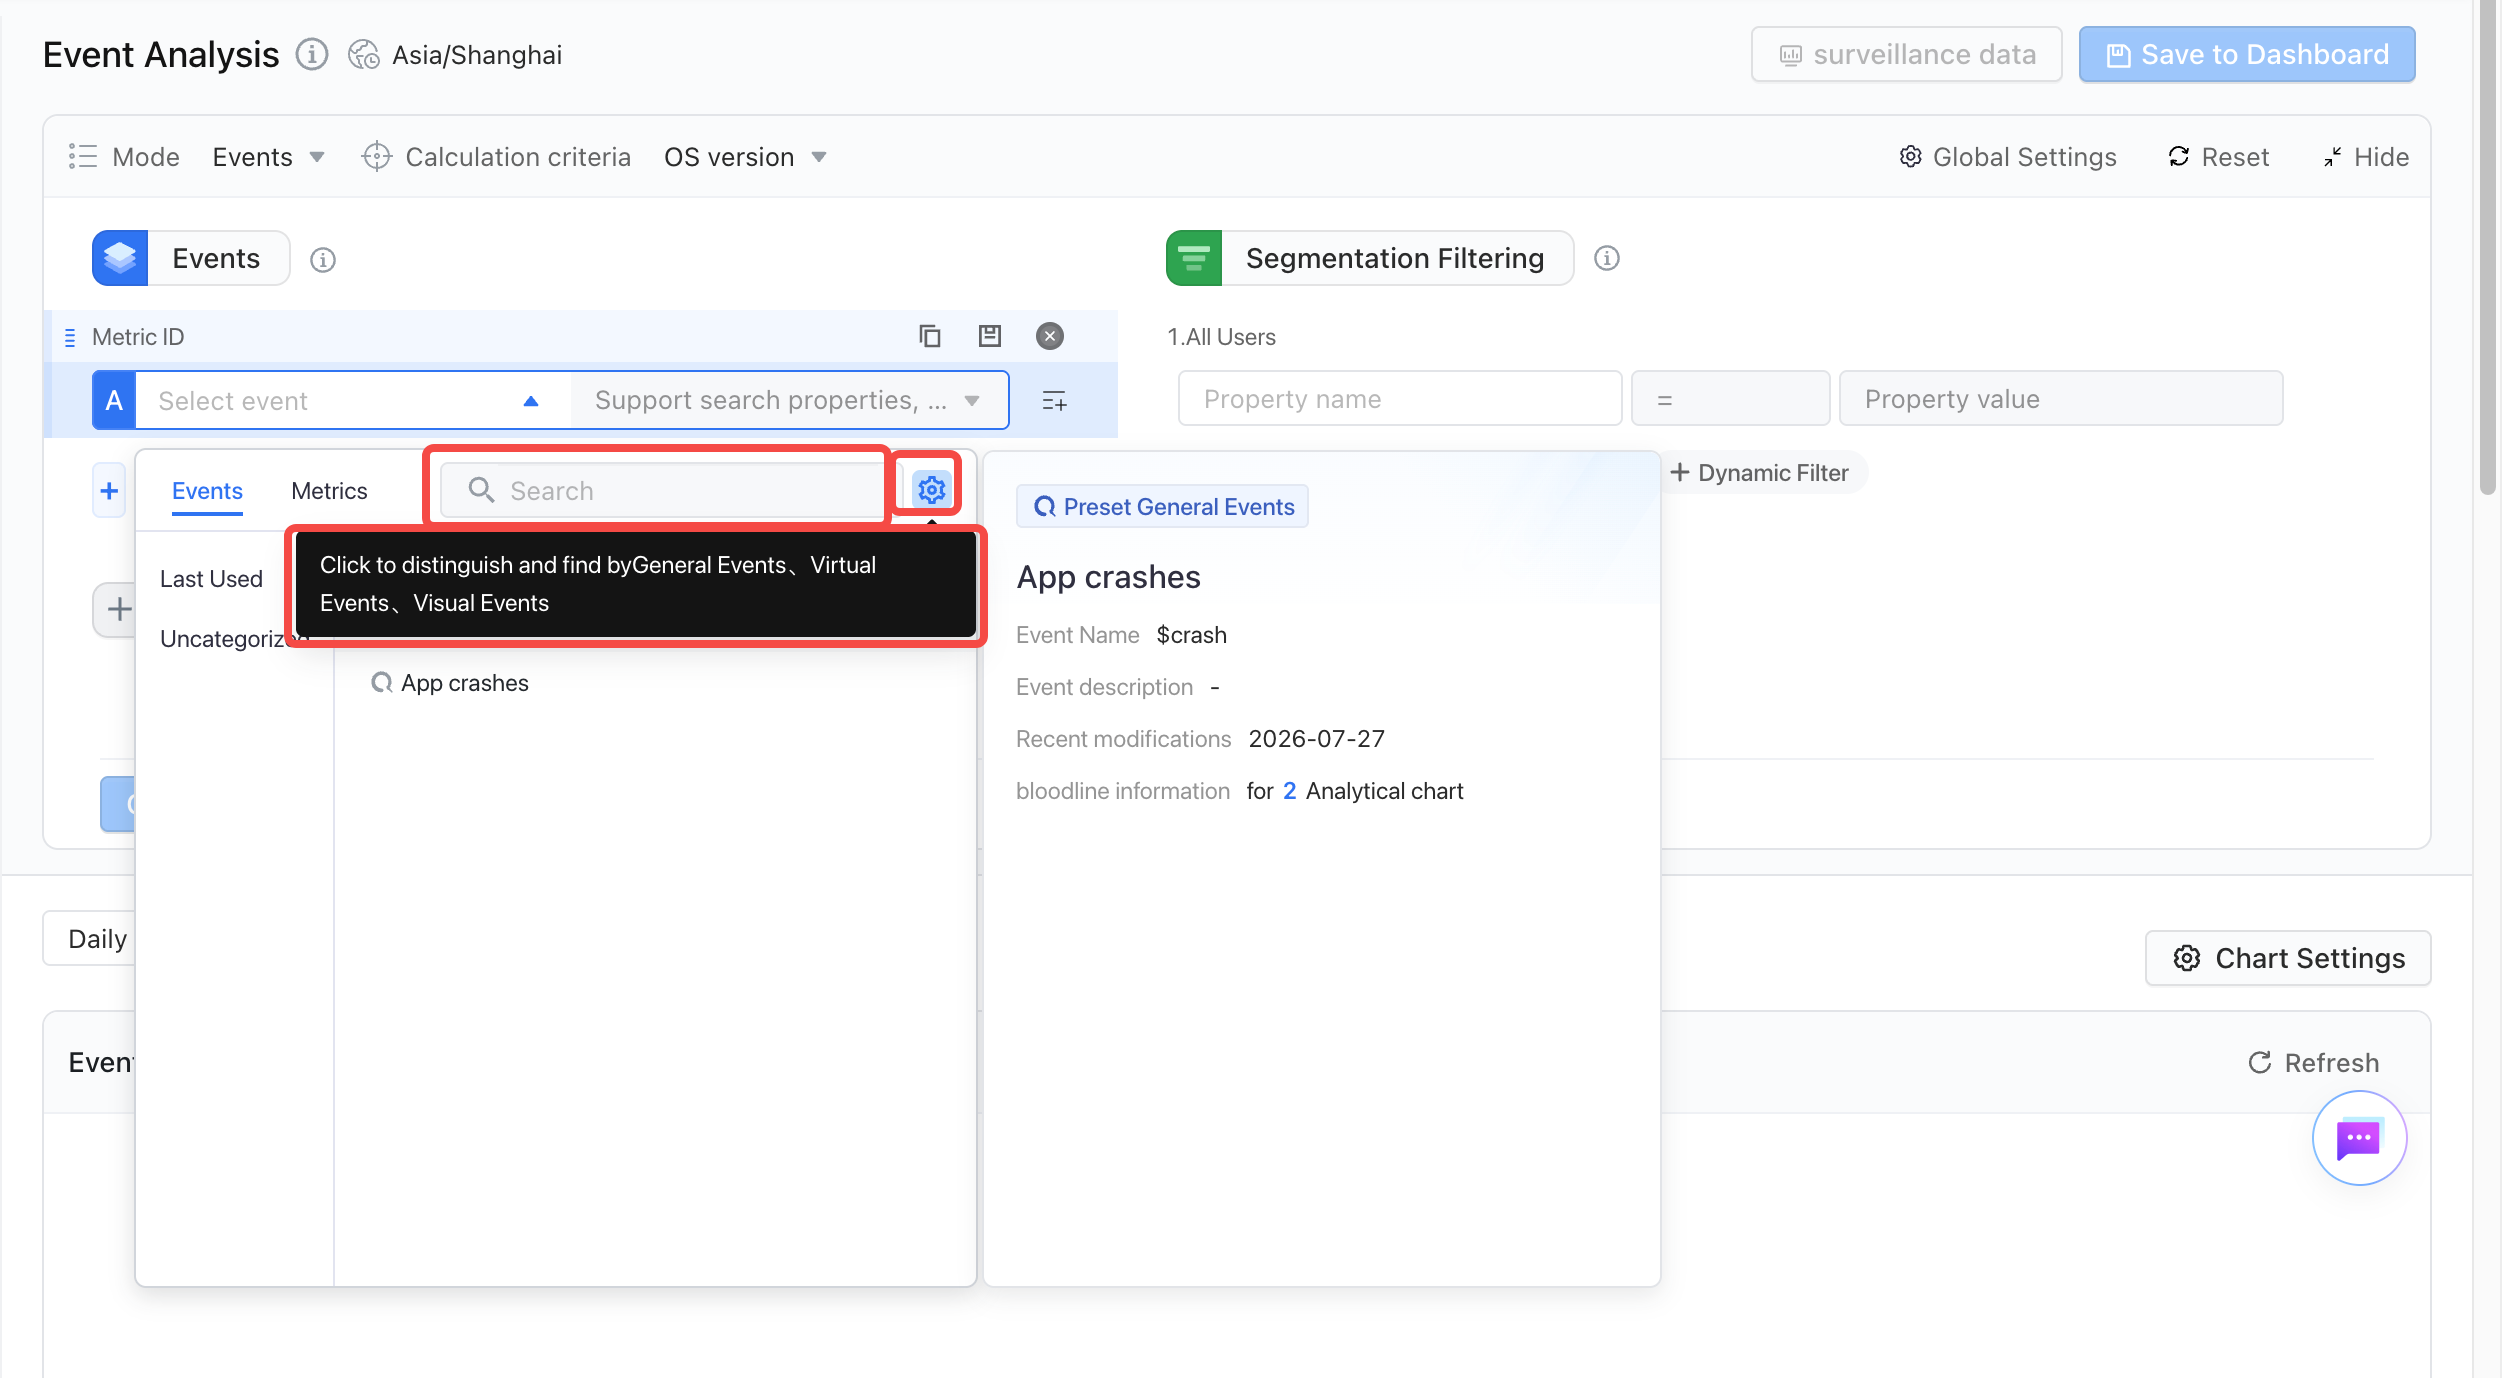Click the copy icon in Metric ID row

(930, 336)
